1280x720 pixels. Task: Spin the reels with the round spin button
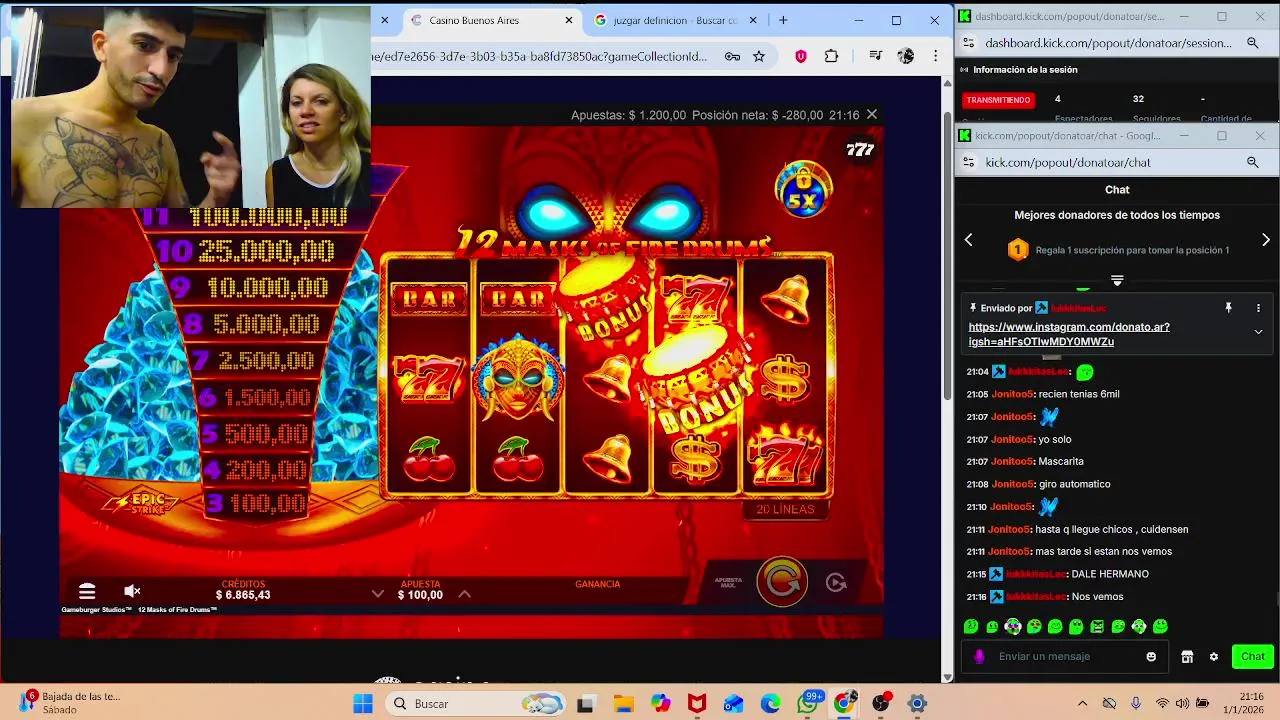(x=782, y=582)
